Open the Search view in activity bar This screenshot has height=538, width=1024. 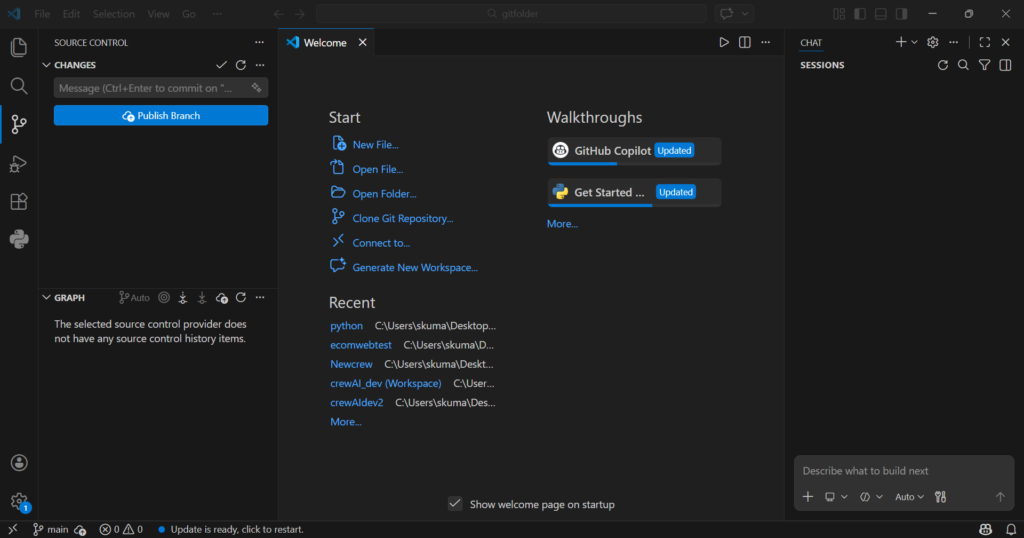(x=18, y=86)
